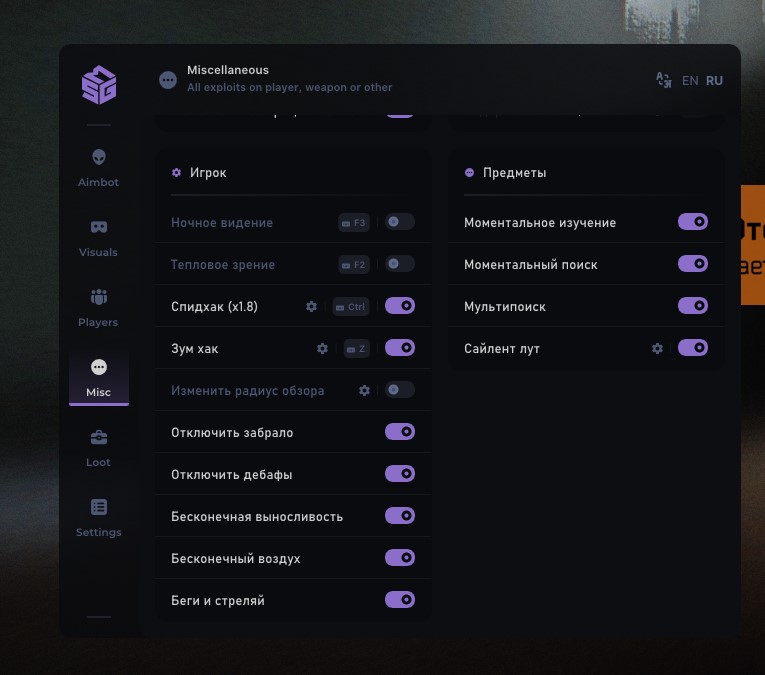Switch the language to EN
This screenshot has width=765, height=675.
pos(690,81)
